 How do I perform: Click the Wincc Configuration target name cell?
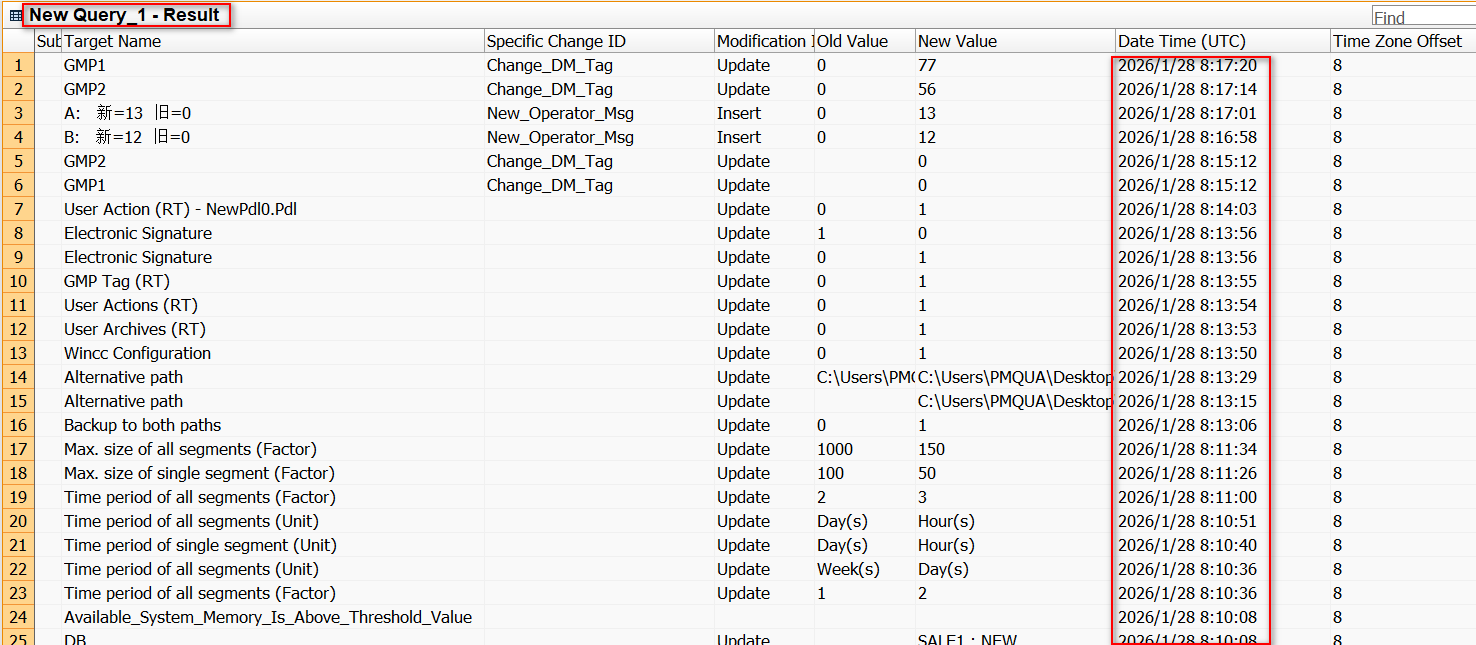[x=137, y=353]
